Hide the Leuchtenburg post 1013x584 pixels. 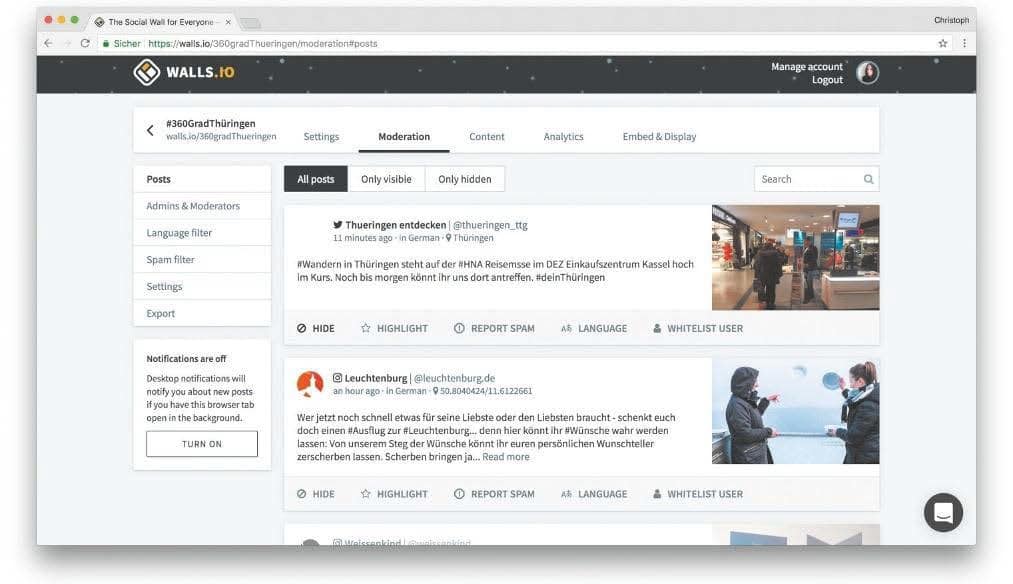pos(316,494)
